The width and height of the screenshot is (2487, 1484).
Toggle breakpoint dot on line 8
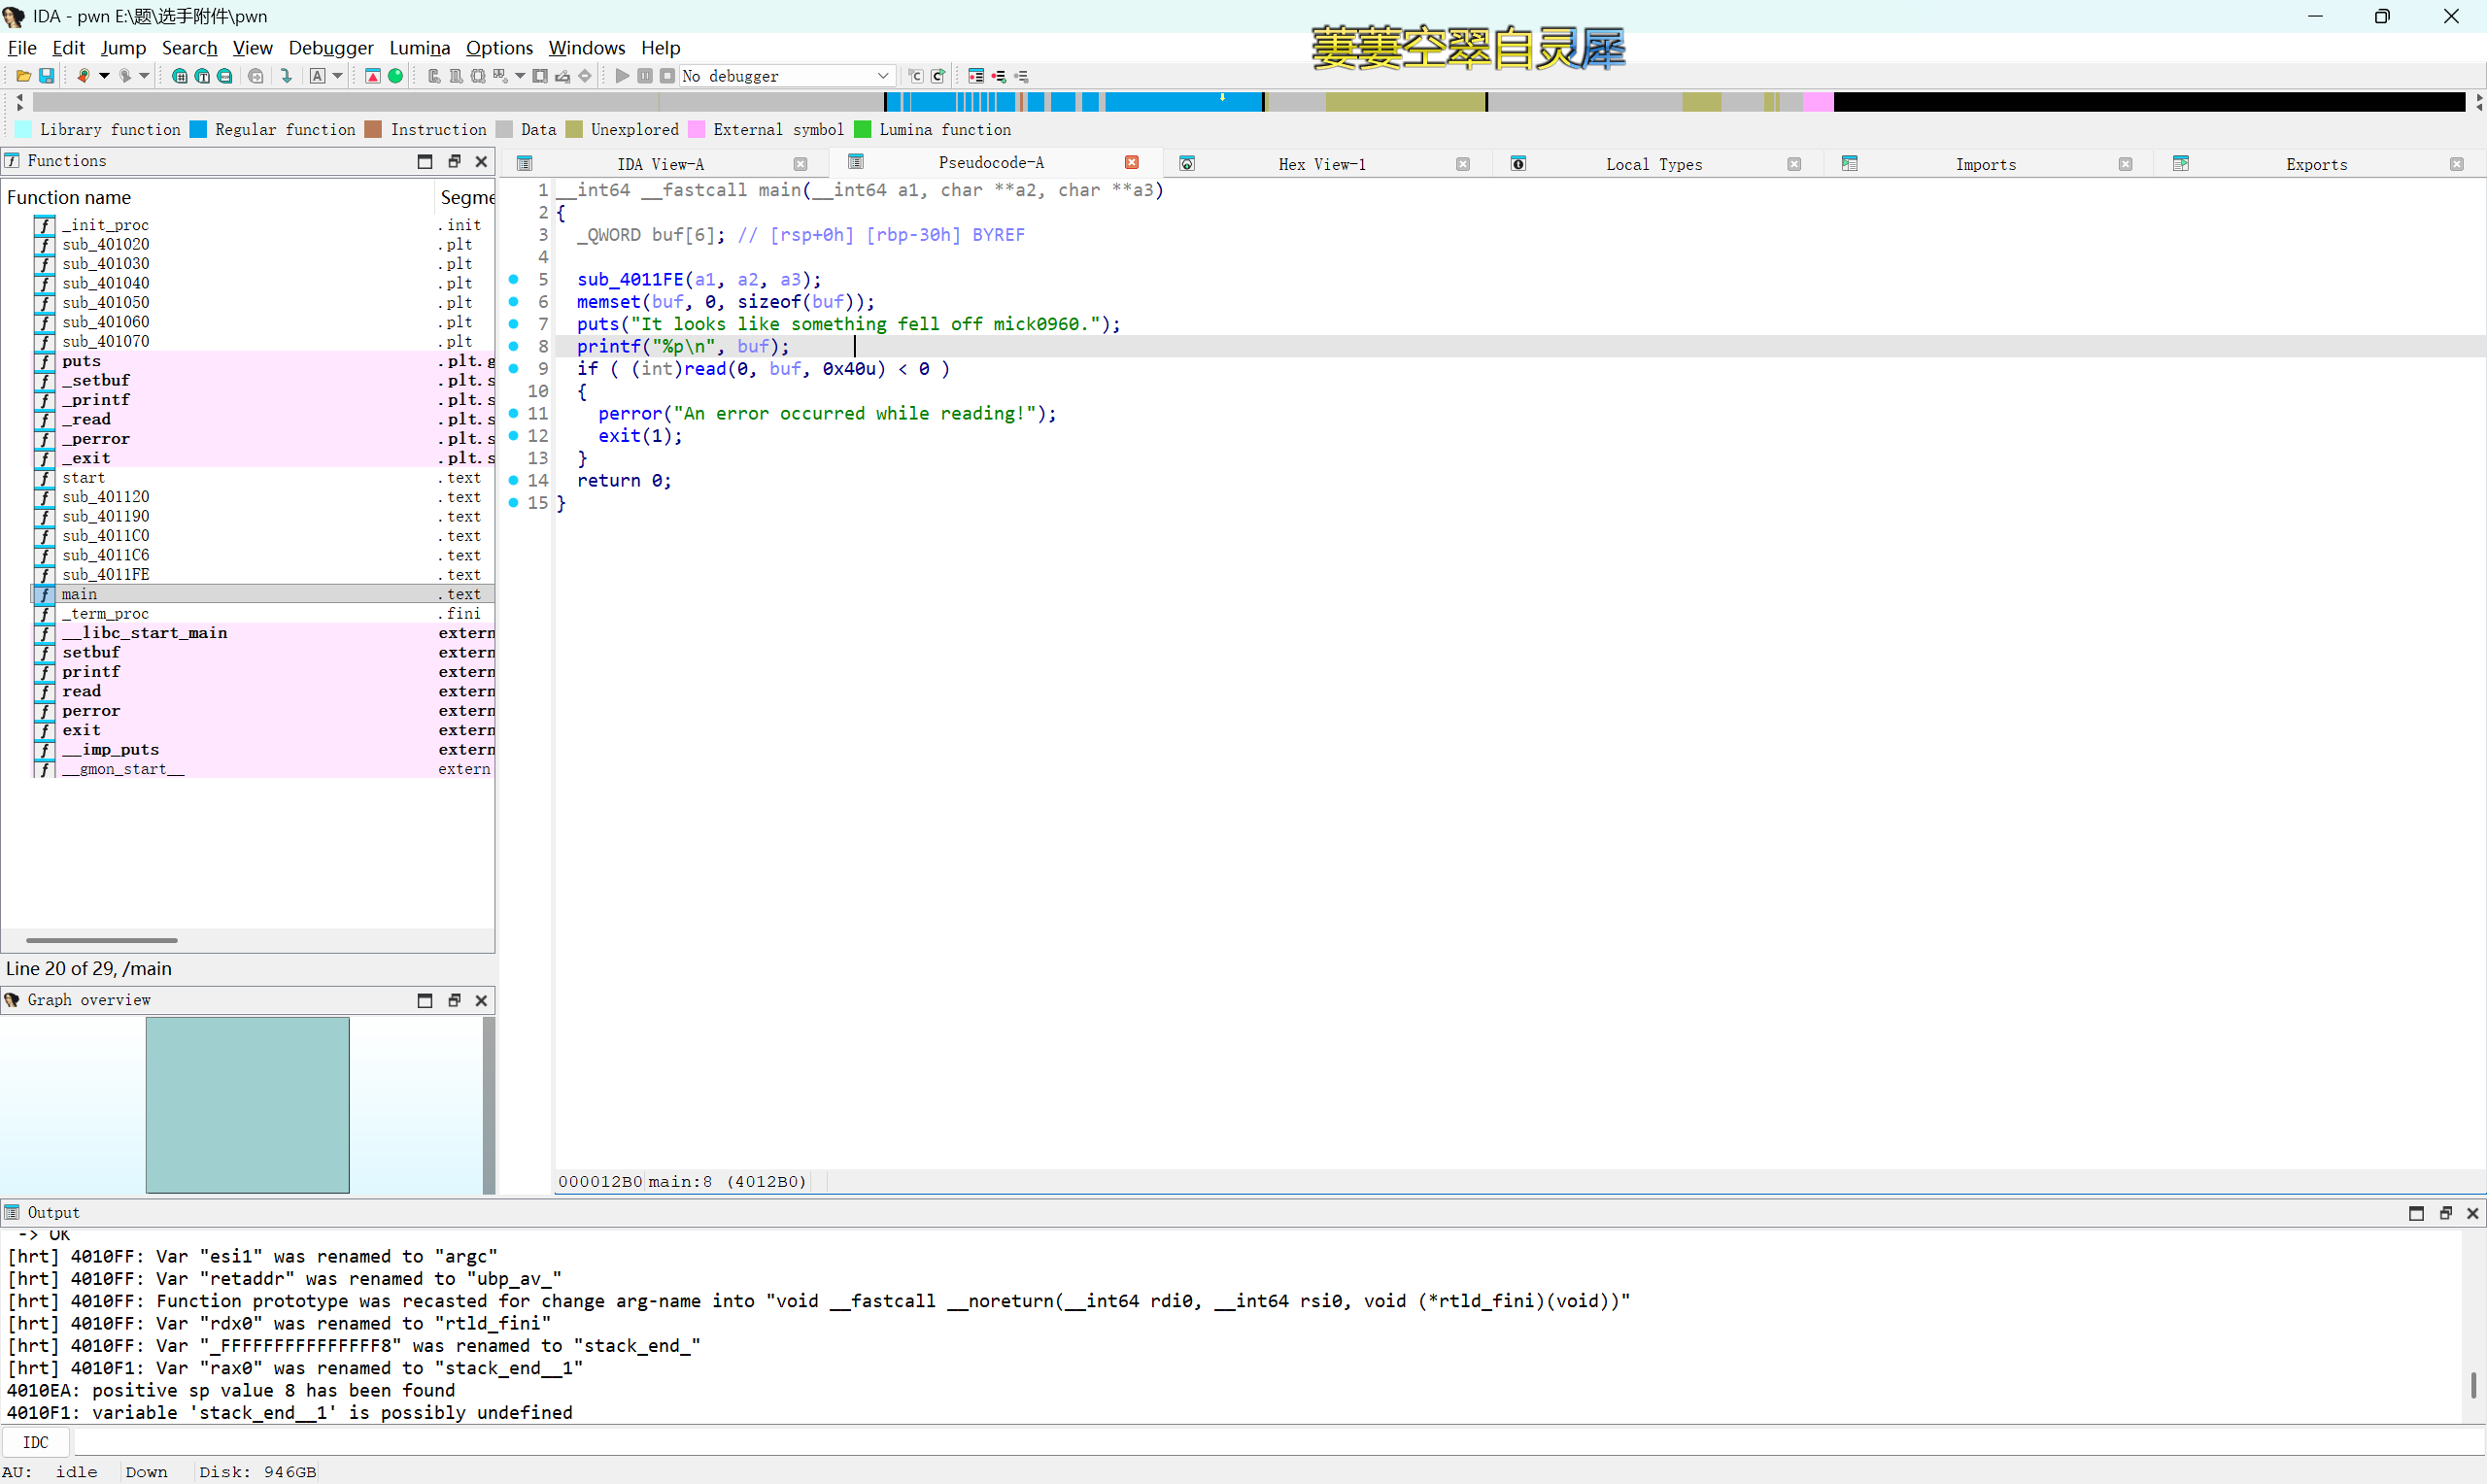click(x=513, y=346)
